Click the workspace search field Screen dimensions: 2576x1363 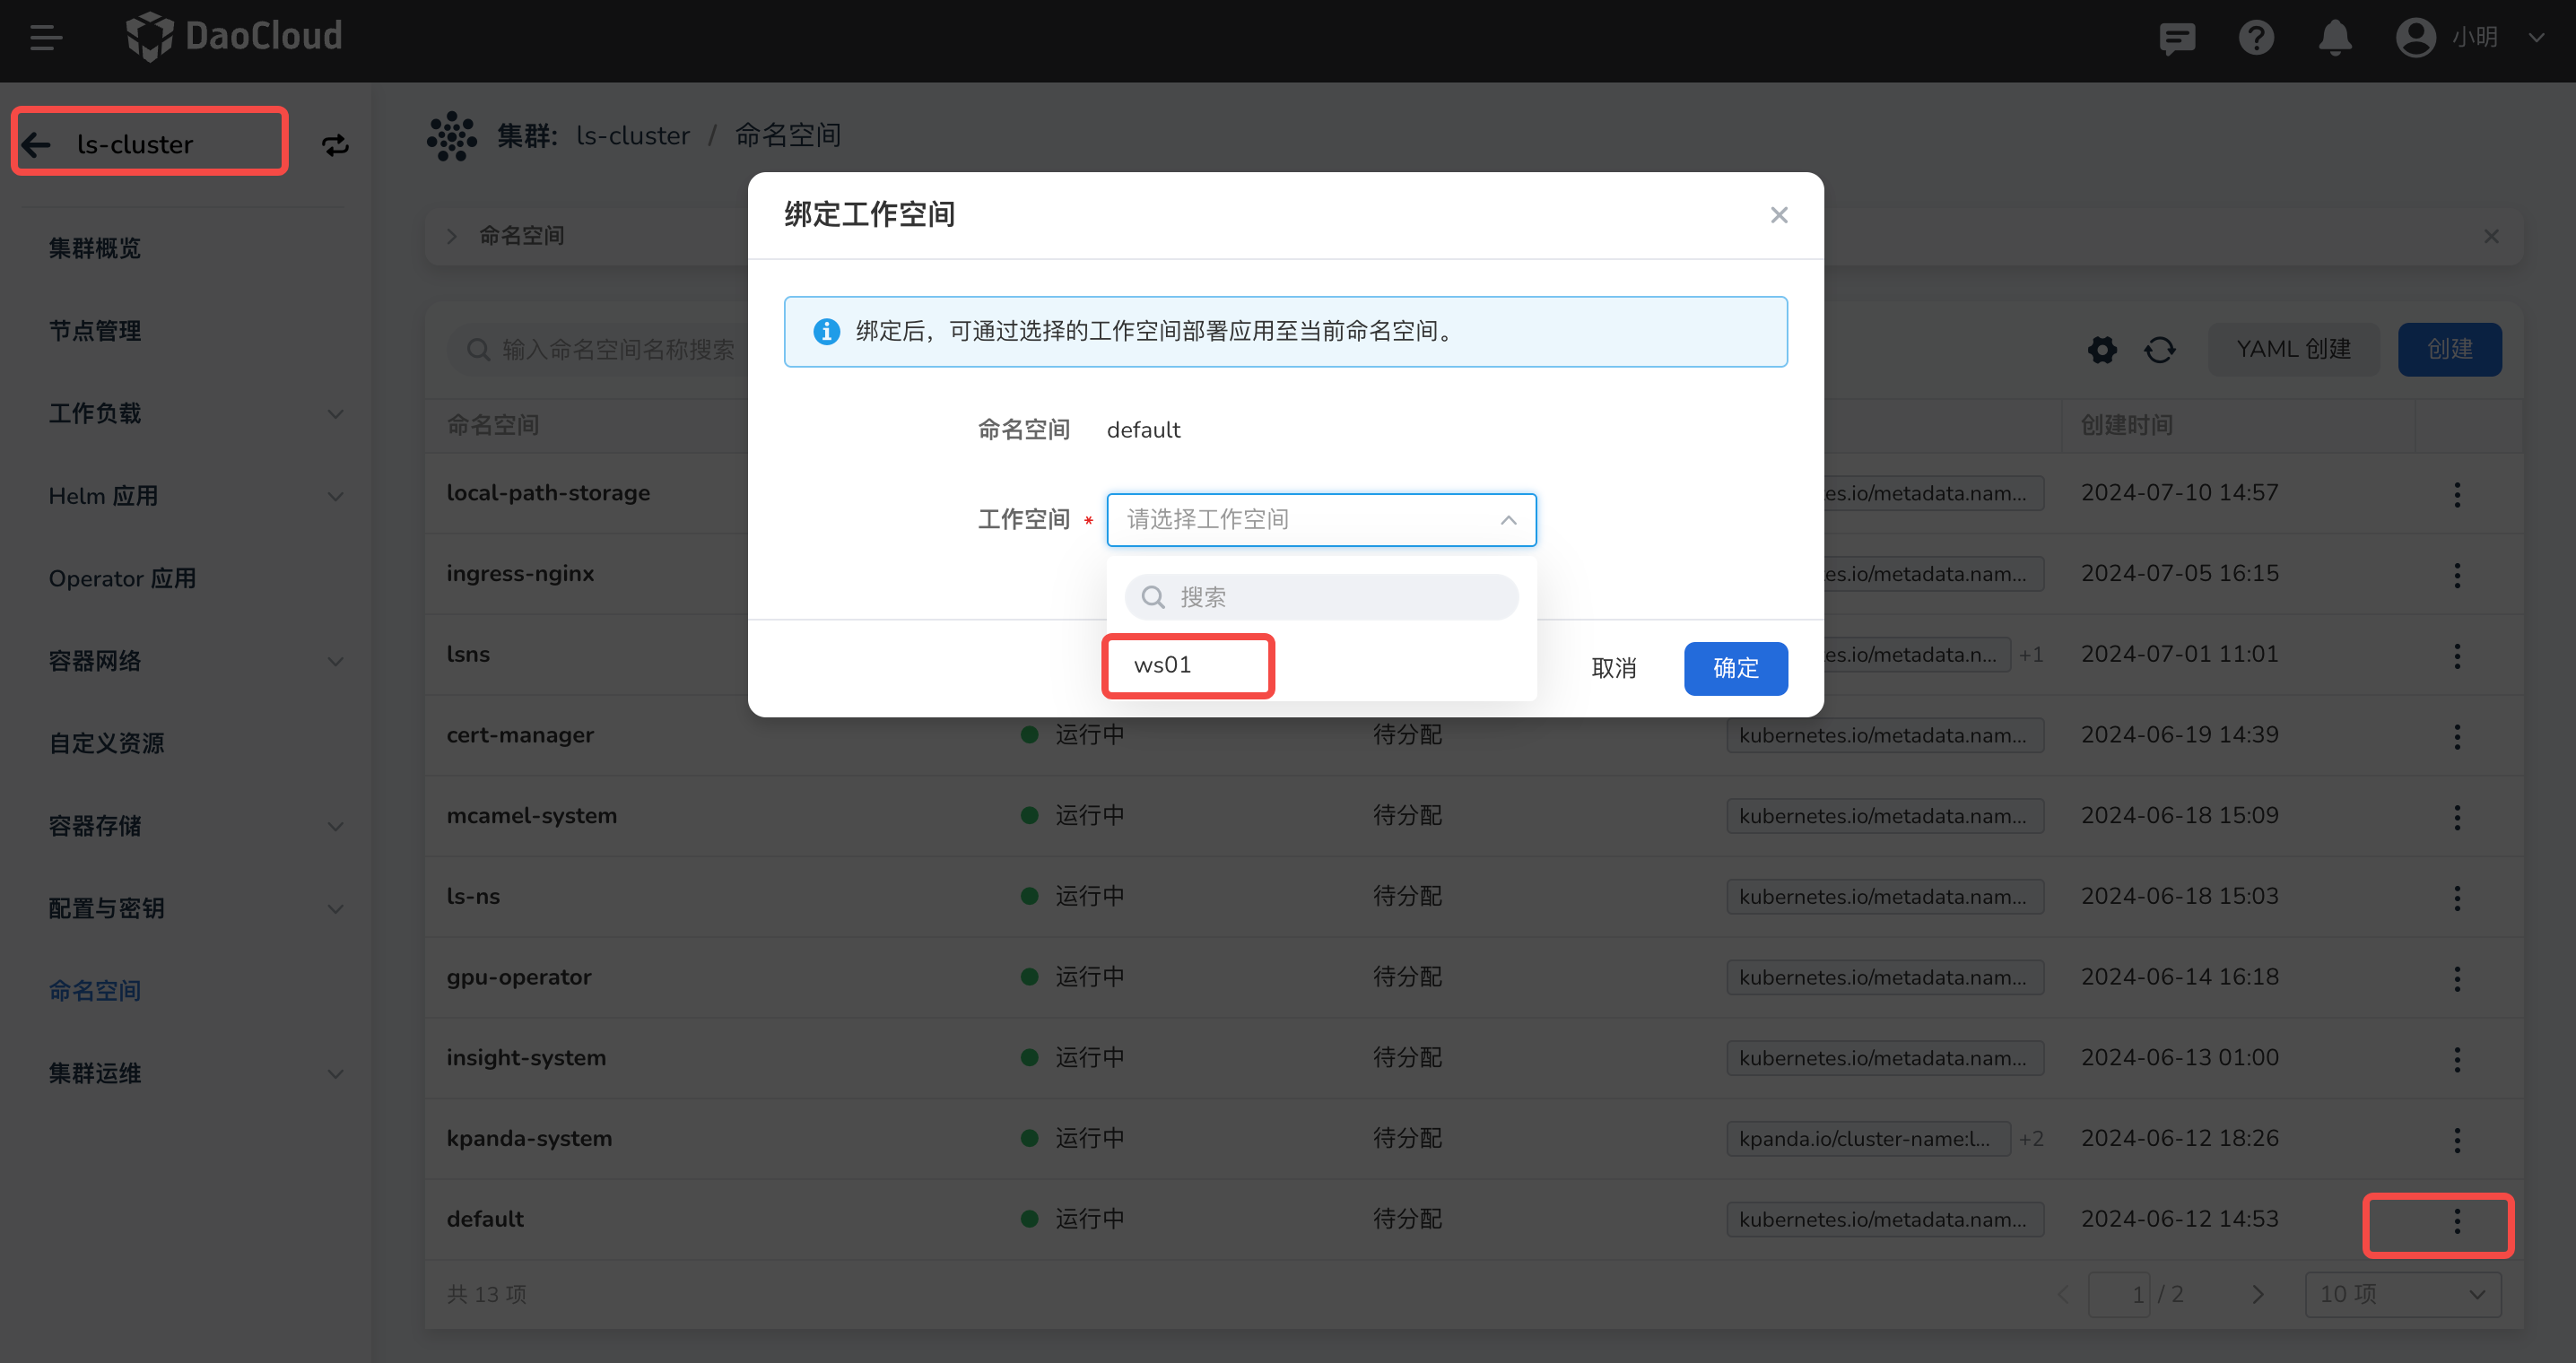tap(1320, 597)
